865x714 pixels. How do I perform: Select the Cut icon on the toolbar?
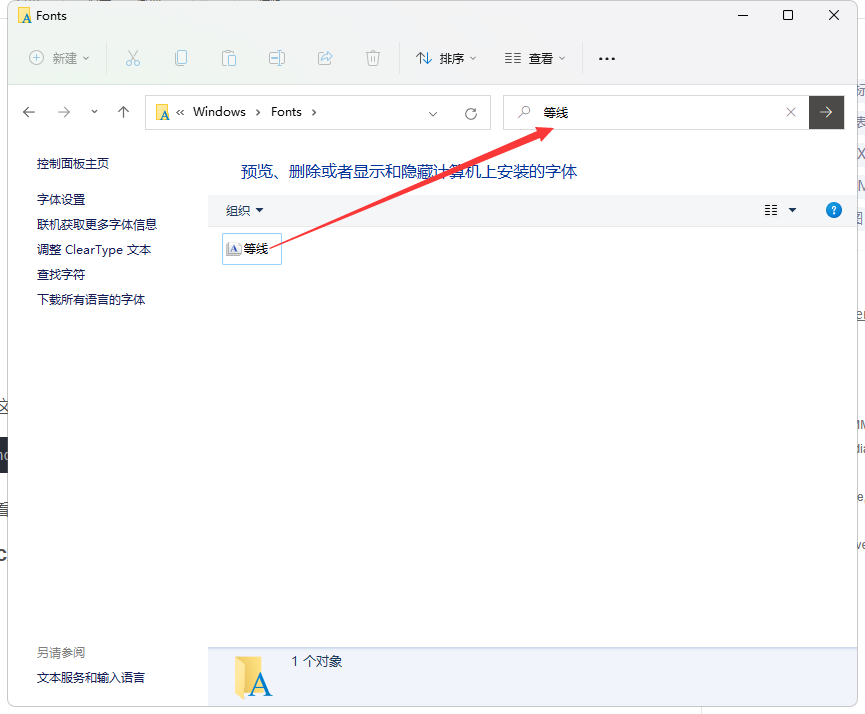(133, 58)
